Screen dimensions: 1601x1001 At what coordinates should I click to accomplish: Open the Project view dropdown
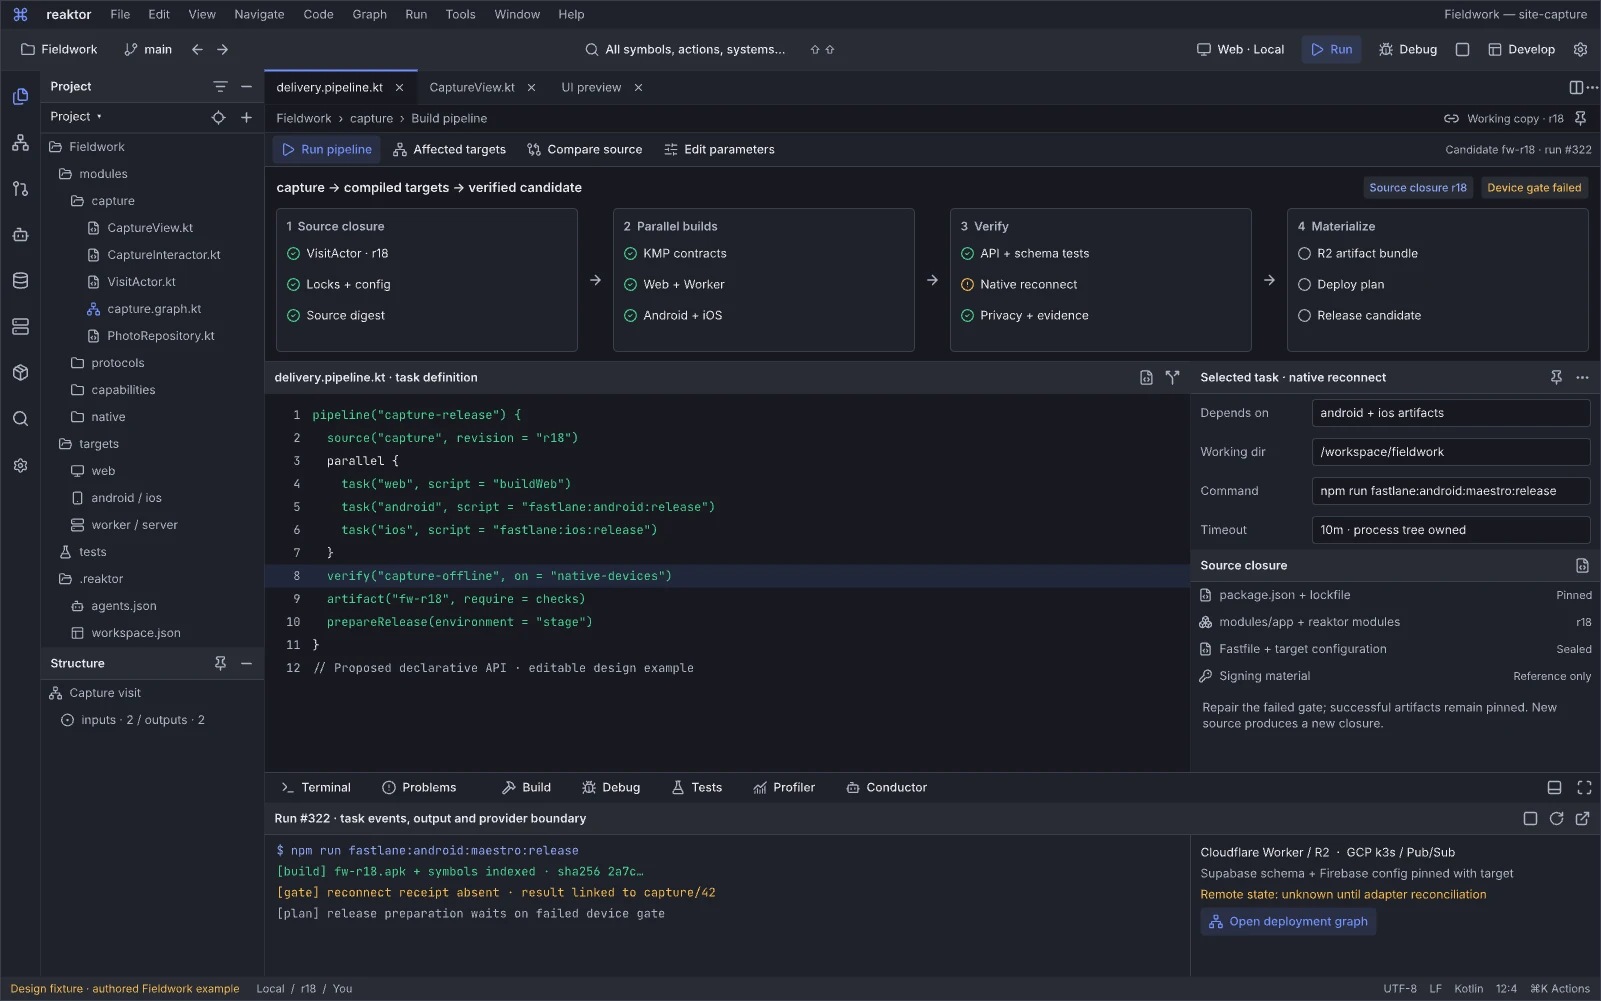point(76,117)
